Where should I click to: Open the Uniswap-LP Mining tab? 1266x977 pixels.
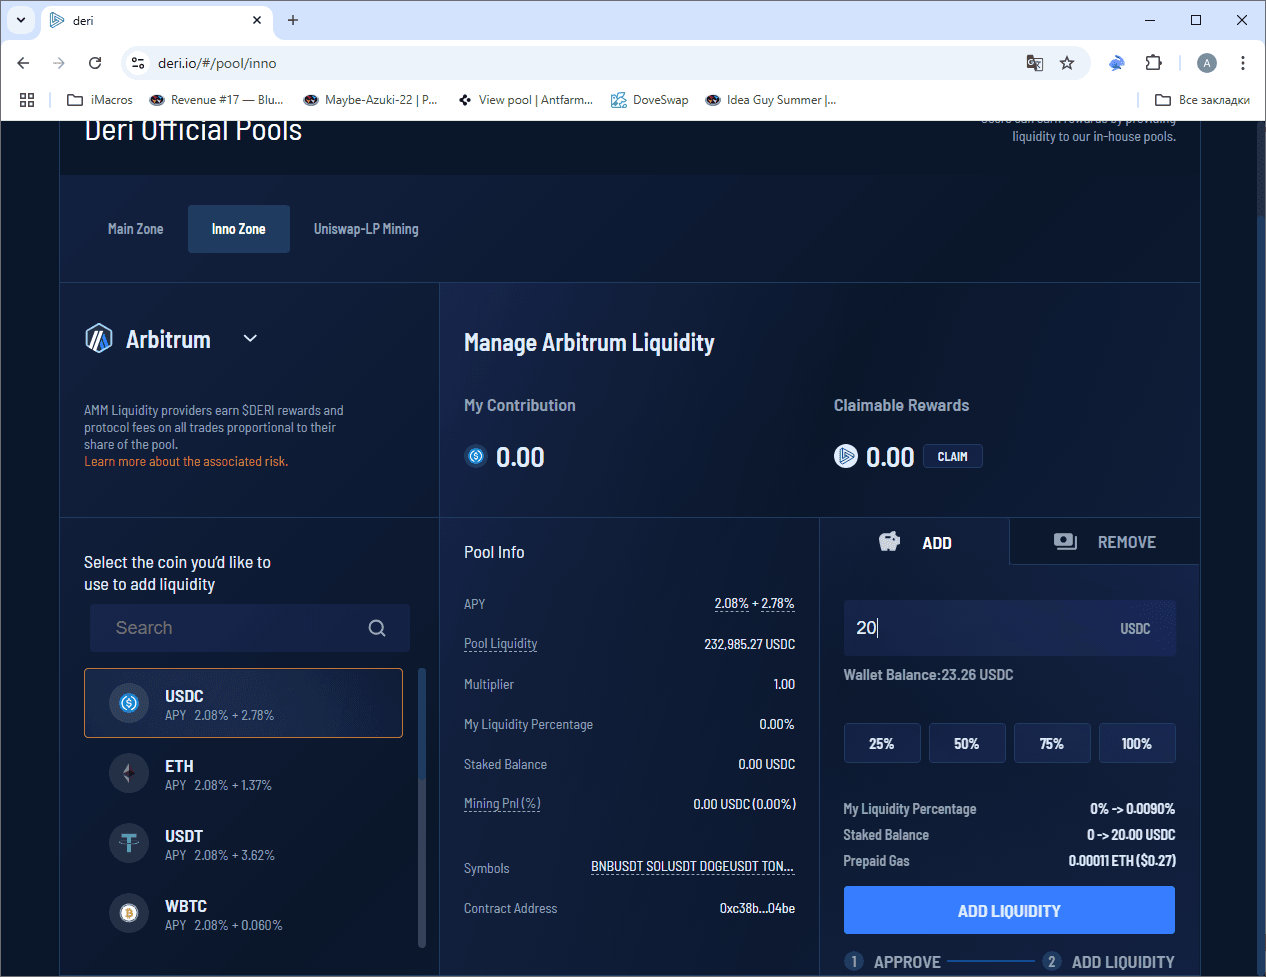[x=366, y=229]
